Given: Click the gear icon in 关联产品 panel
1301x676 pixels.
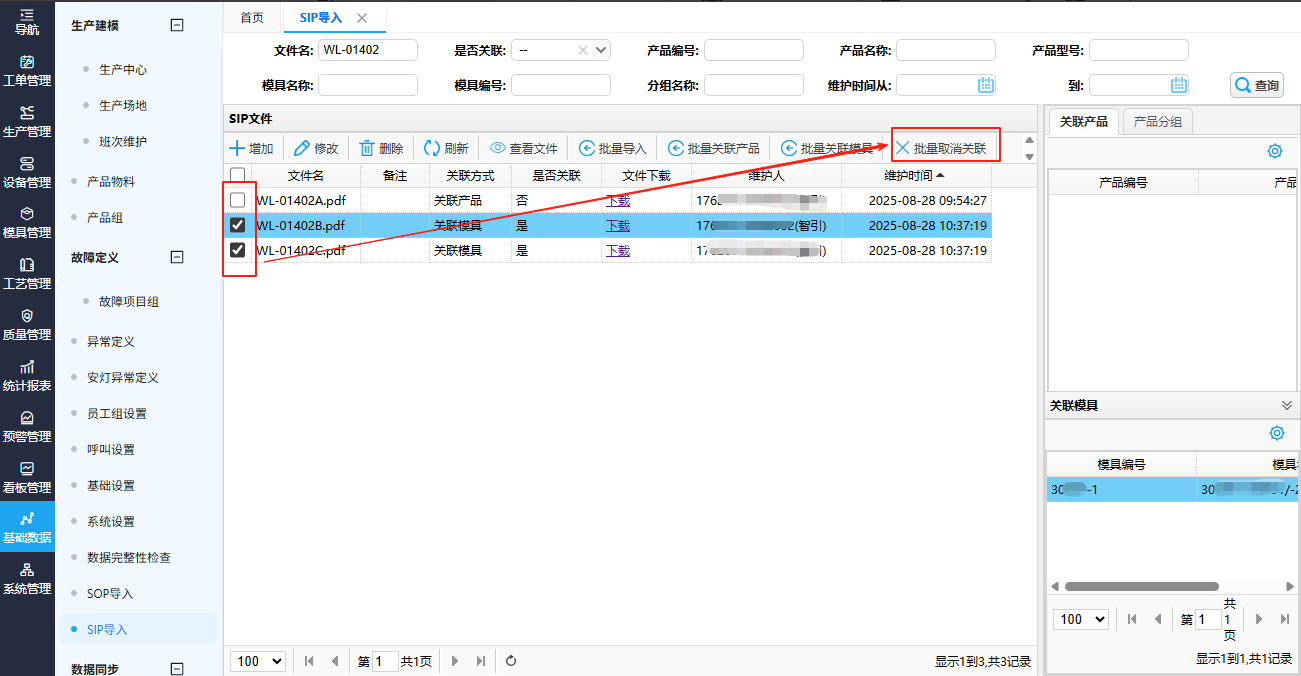Looking at the screenshot, I should pos(1275,151).
